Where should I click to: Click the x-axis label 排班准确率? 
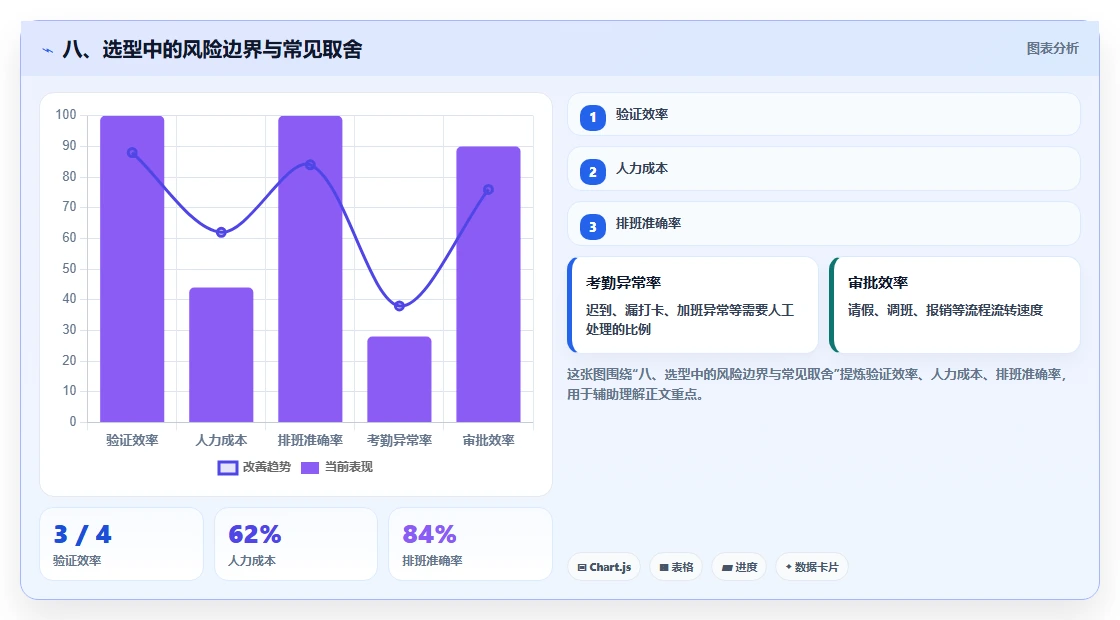310,441
